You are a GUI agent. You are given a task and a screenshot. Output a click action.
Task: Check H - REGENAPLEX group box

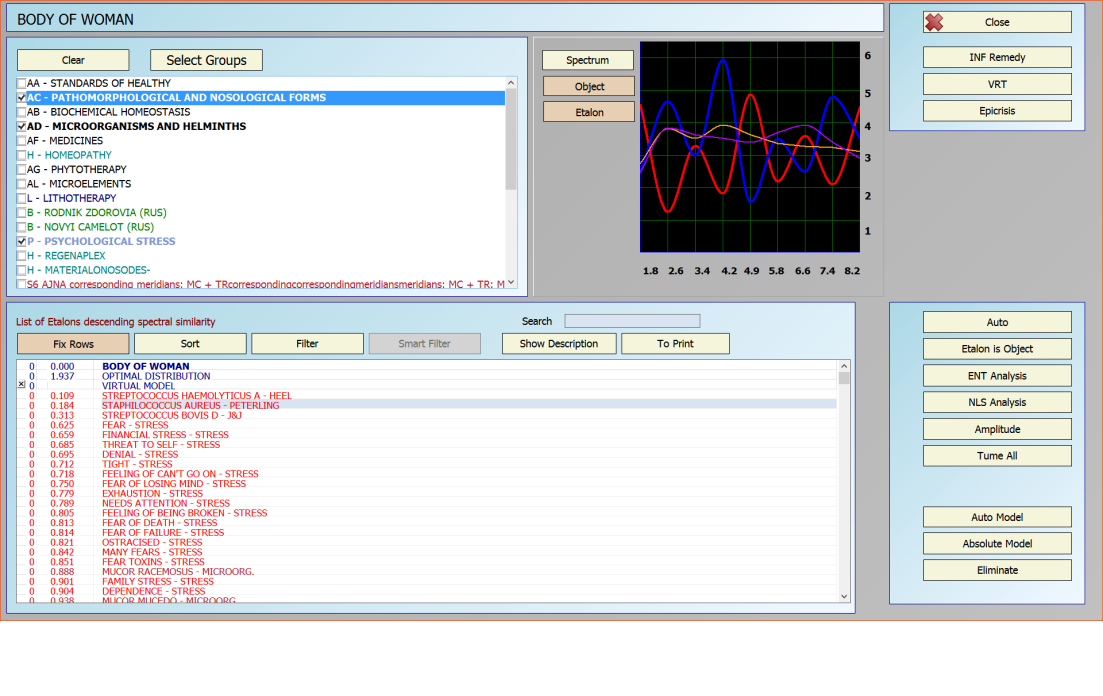point(22,255)
